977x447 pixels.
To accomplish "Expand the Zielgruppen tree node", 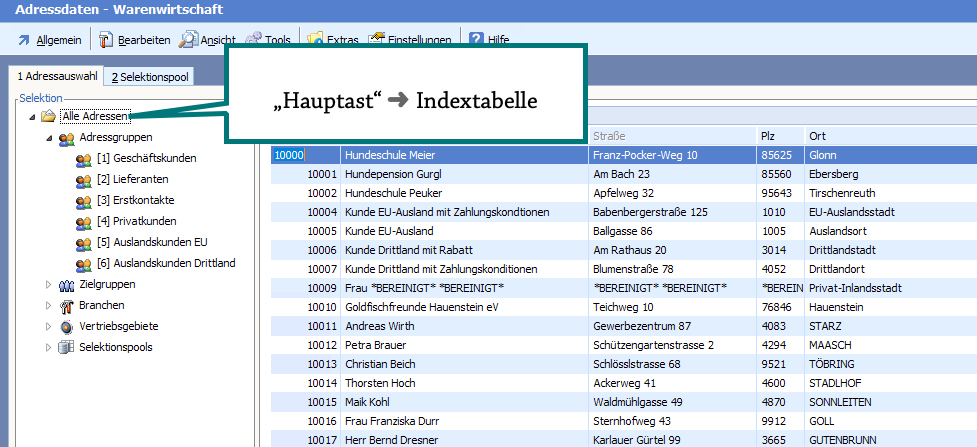I will (48, 285).
